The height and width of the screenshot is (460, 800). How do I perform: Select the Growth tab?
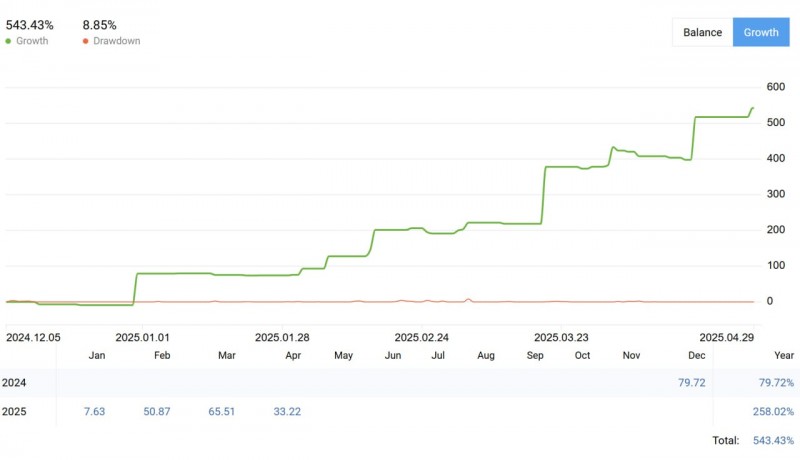760,32
